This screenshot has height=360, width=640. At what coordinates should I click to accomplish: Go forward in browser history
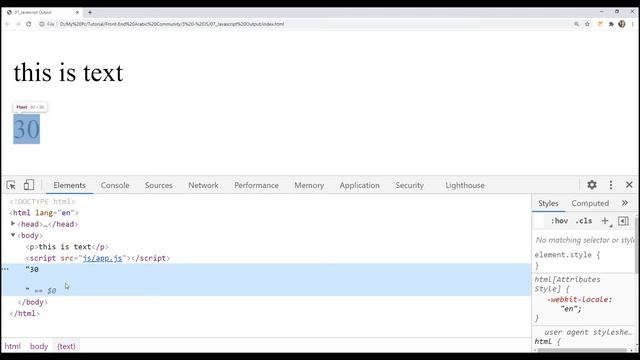(18, 24)
